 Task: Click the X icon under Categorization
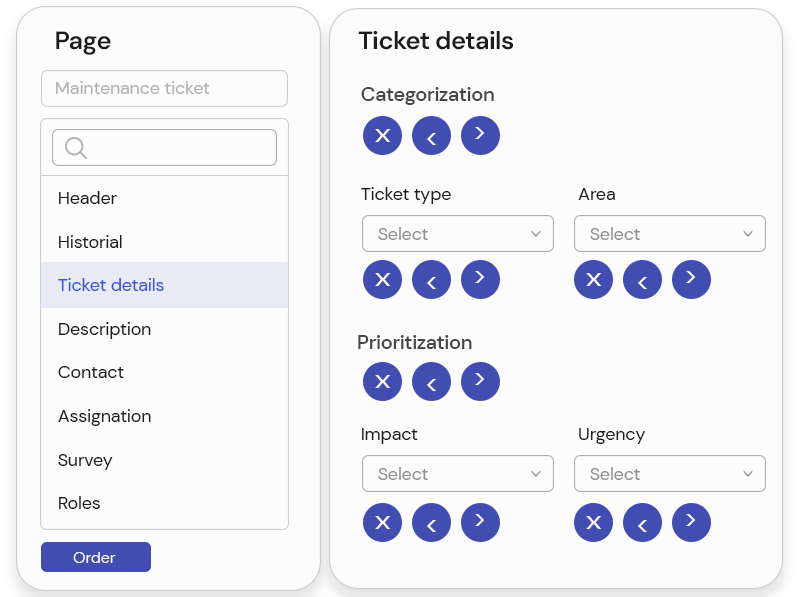click(x=382, y=135)
